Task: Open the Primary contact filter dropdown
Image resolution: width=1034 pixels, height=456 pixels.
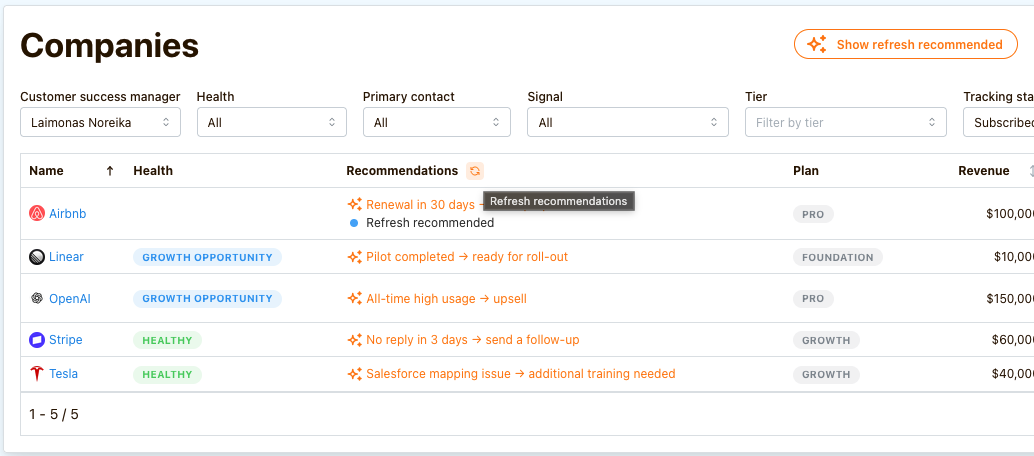Action: click(436, 123)
